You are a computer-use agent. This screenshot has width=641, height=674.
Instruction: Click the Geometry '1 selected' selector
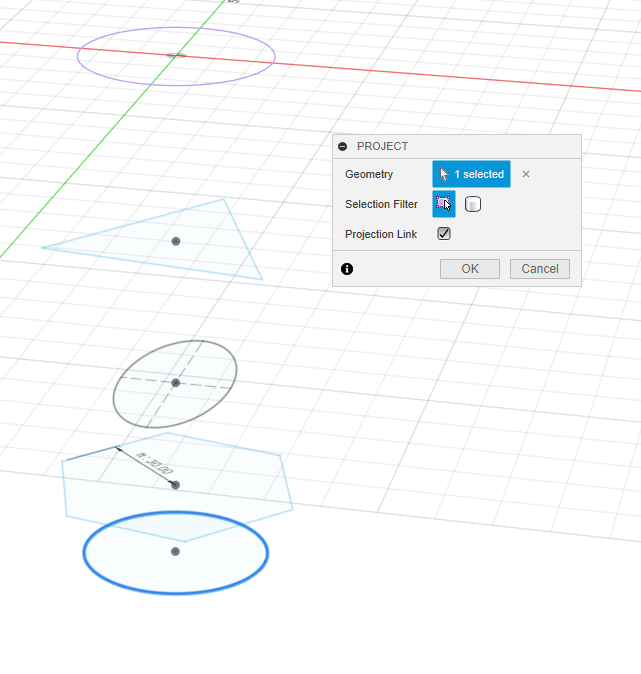pos(471,174)
